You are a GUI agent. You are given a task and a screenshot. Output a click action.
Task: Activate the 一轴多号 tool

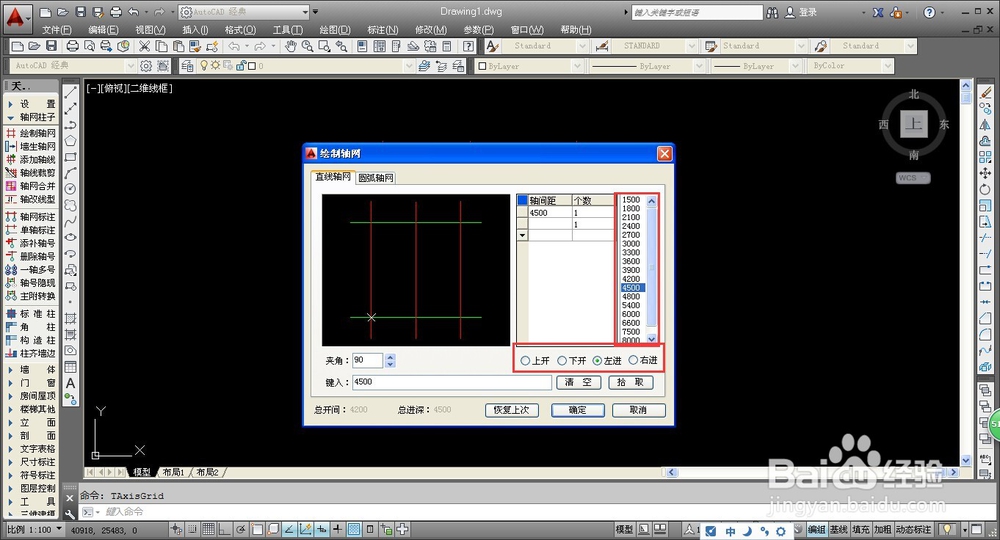point(31,270)
